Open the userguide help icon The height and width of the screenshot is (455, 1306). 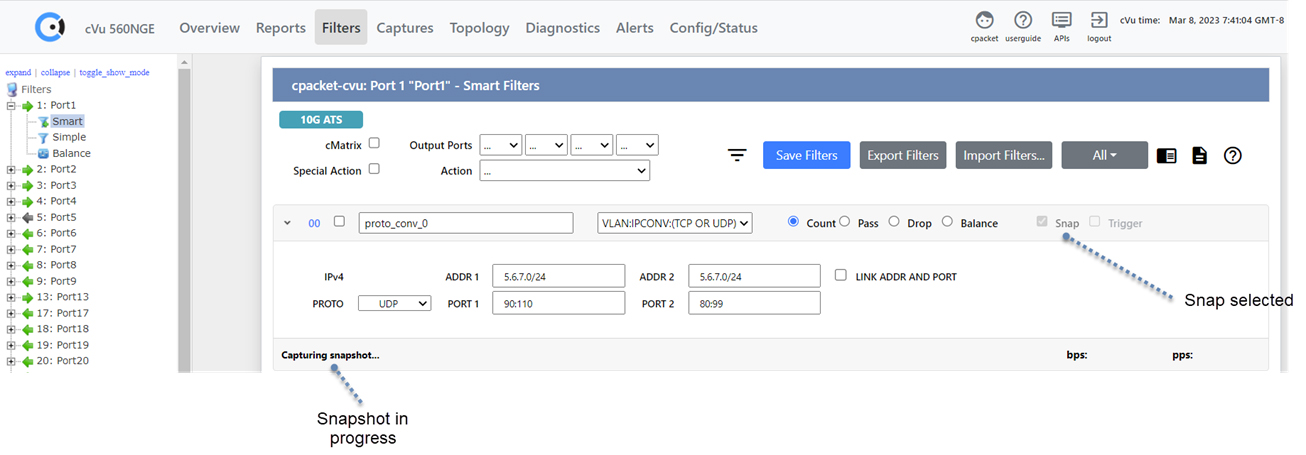pos(1023,20)
